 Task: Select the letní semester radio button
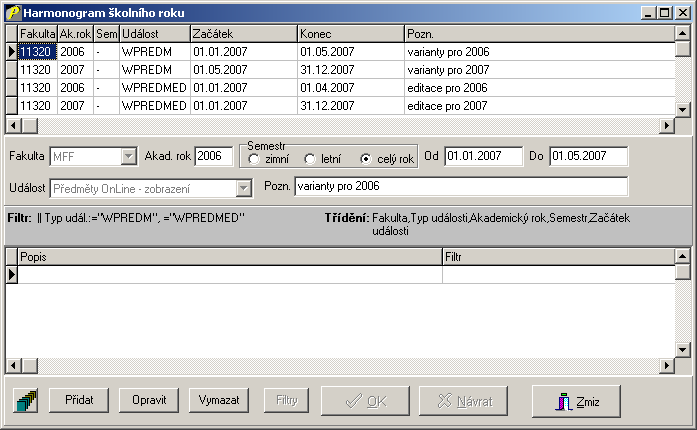click(310, 159)
